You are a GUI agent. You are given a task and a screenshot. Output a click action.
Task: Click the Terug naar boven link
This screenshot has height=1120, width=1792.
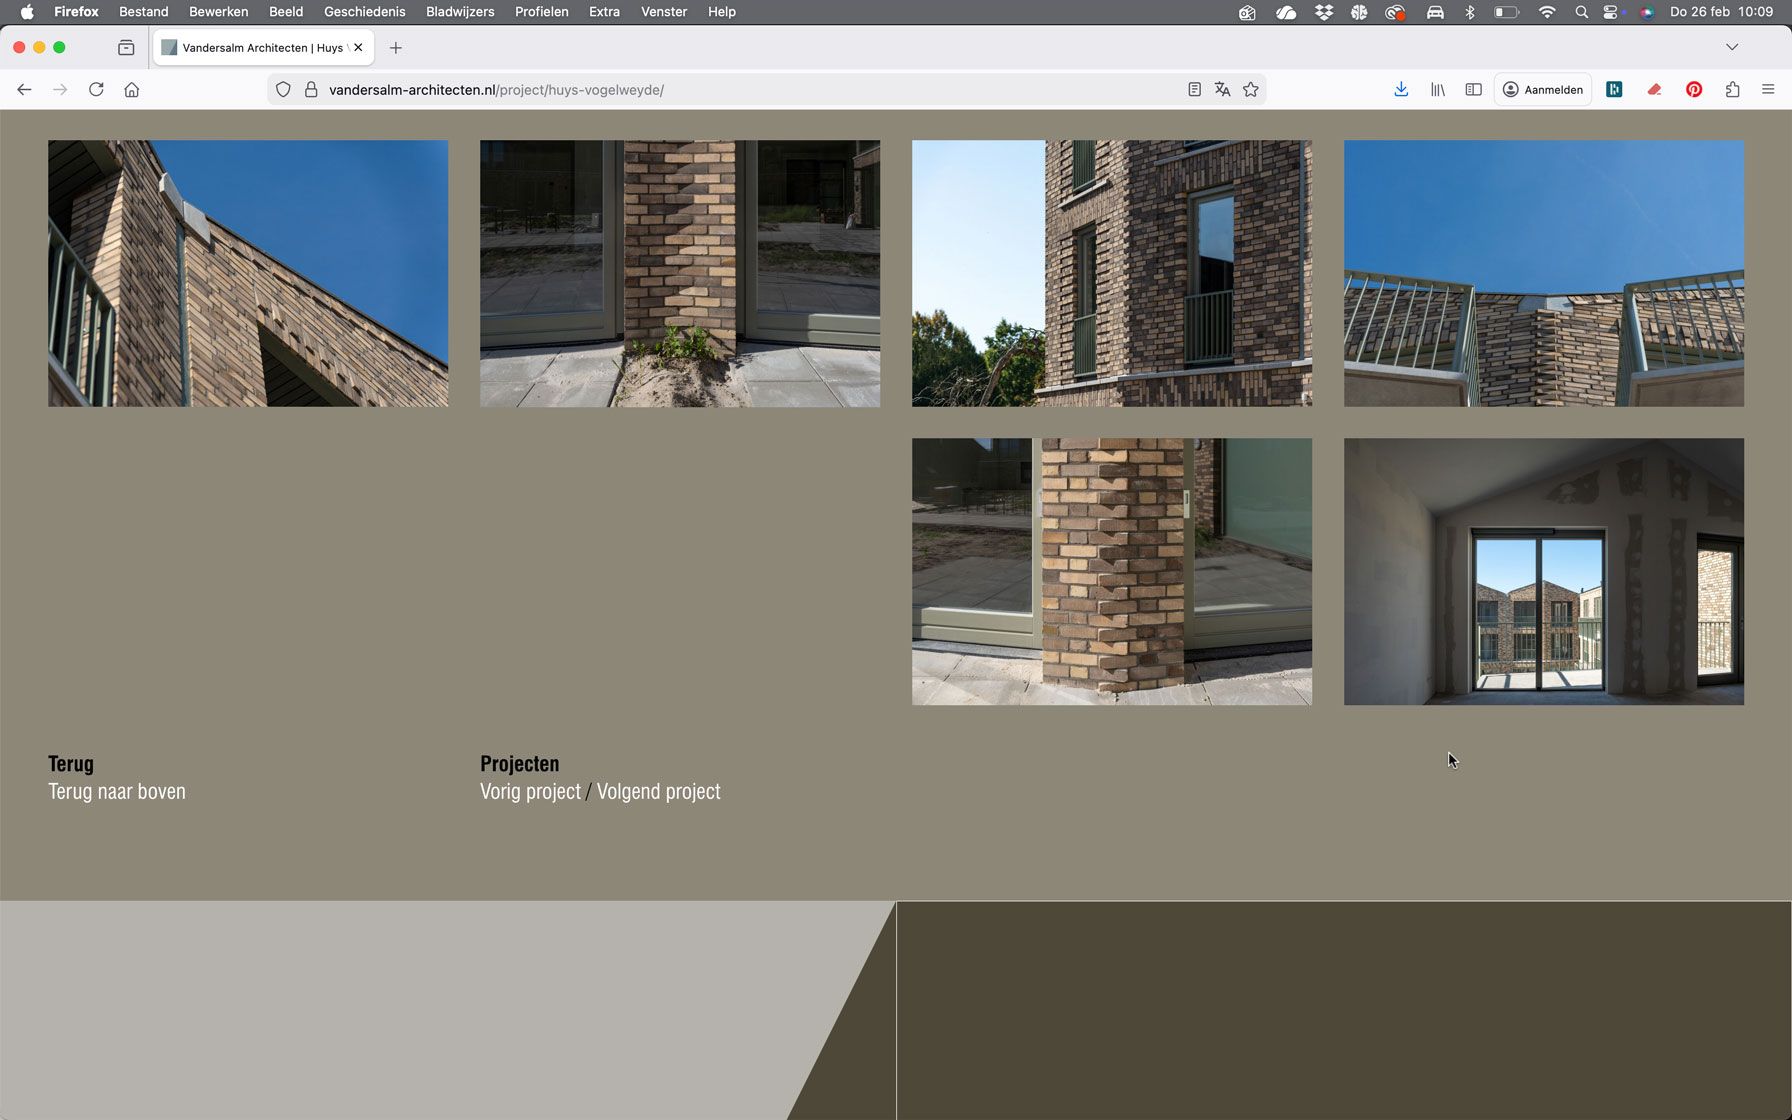tap(117, 792)
